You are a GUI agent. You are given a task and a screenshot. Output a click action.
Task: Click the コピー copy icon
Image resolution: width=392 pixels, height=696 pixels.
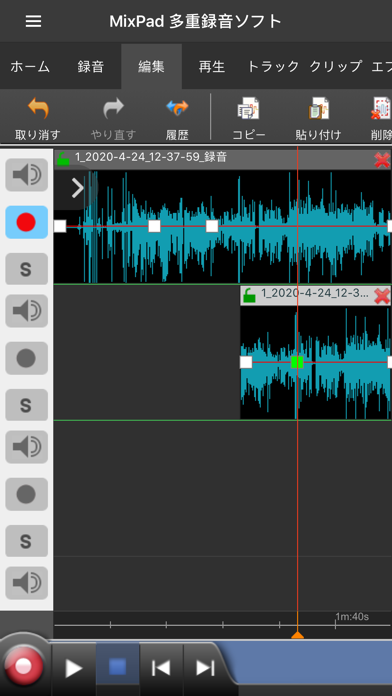tap(248, 109)
